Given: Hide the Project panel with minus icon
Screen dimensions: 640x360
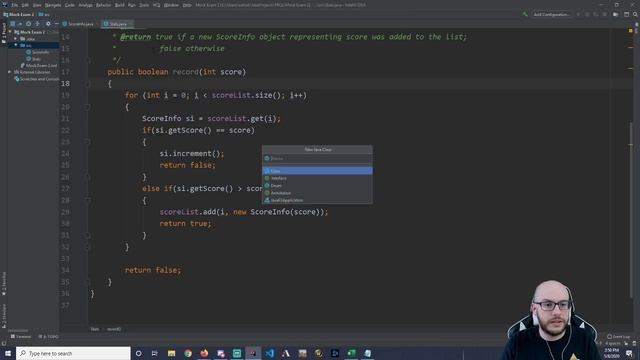Looking at the screenshot, I should point(57,24).
